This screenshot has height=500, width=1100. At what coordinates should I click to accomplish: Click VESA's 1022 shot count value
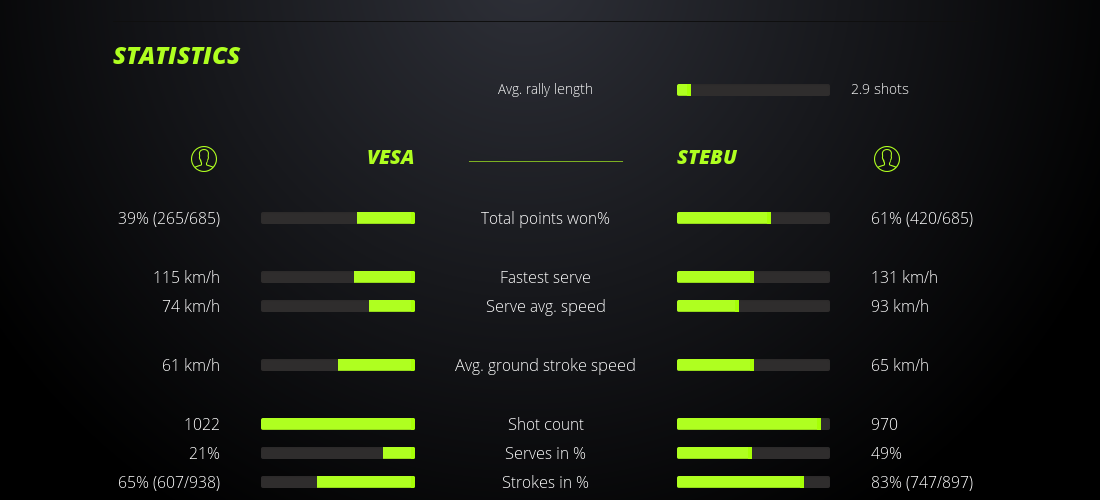click(x=201, y=424)
